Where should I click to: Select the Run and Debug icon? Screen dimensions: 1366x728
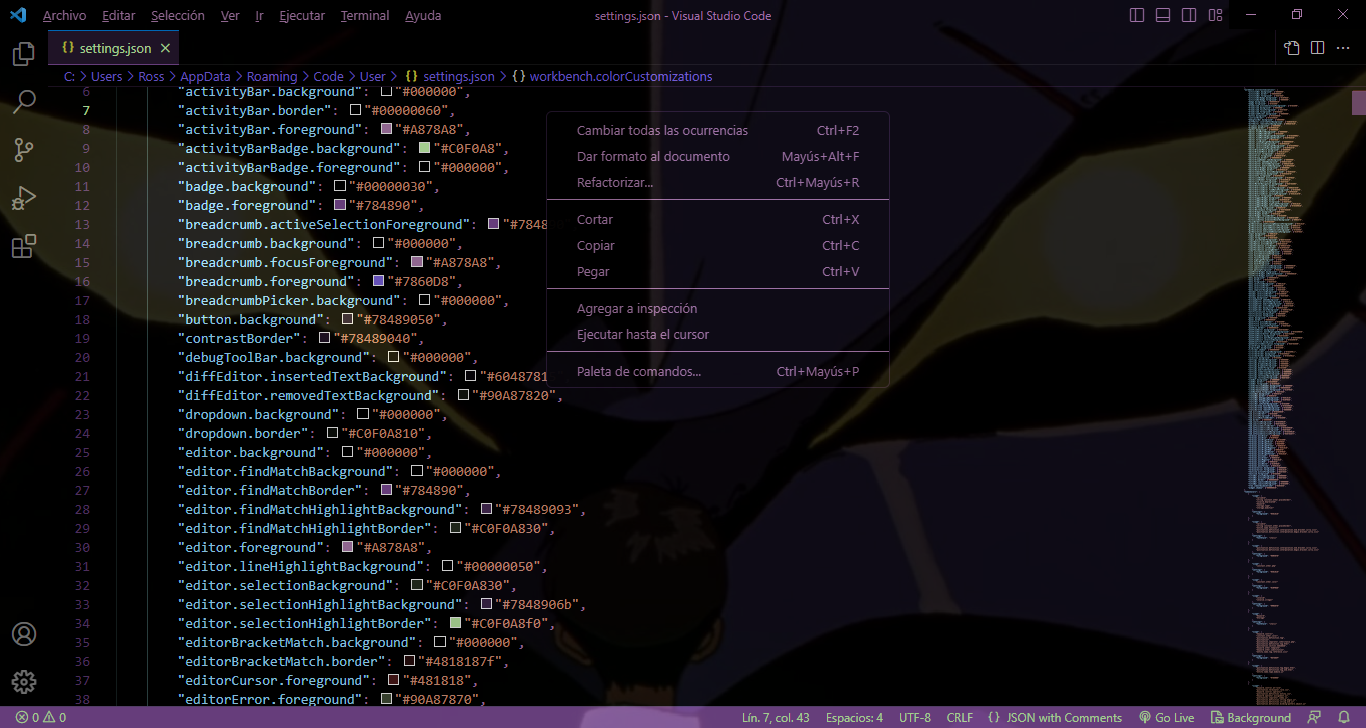23,198
